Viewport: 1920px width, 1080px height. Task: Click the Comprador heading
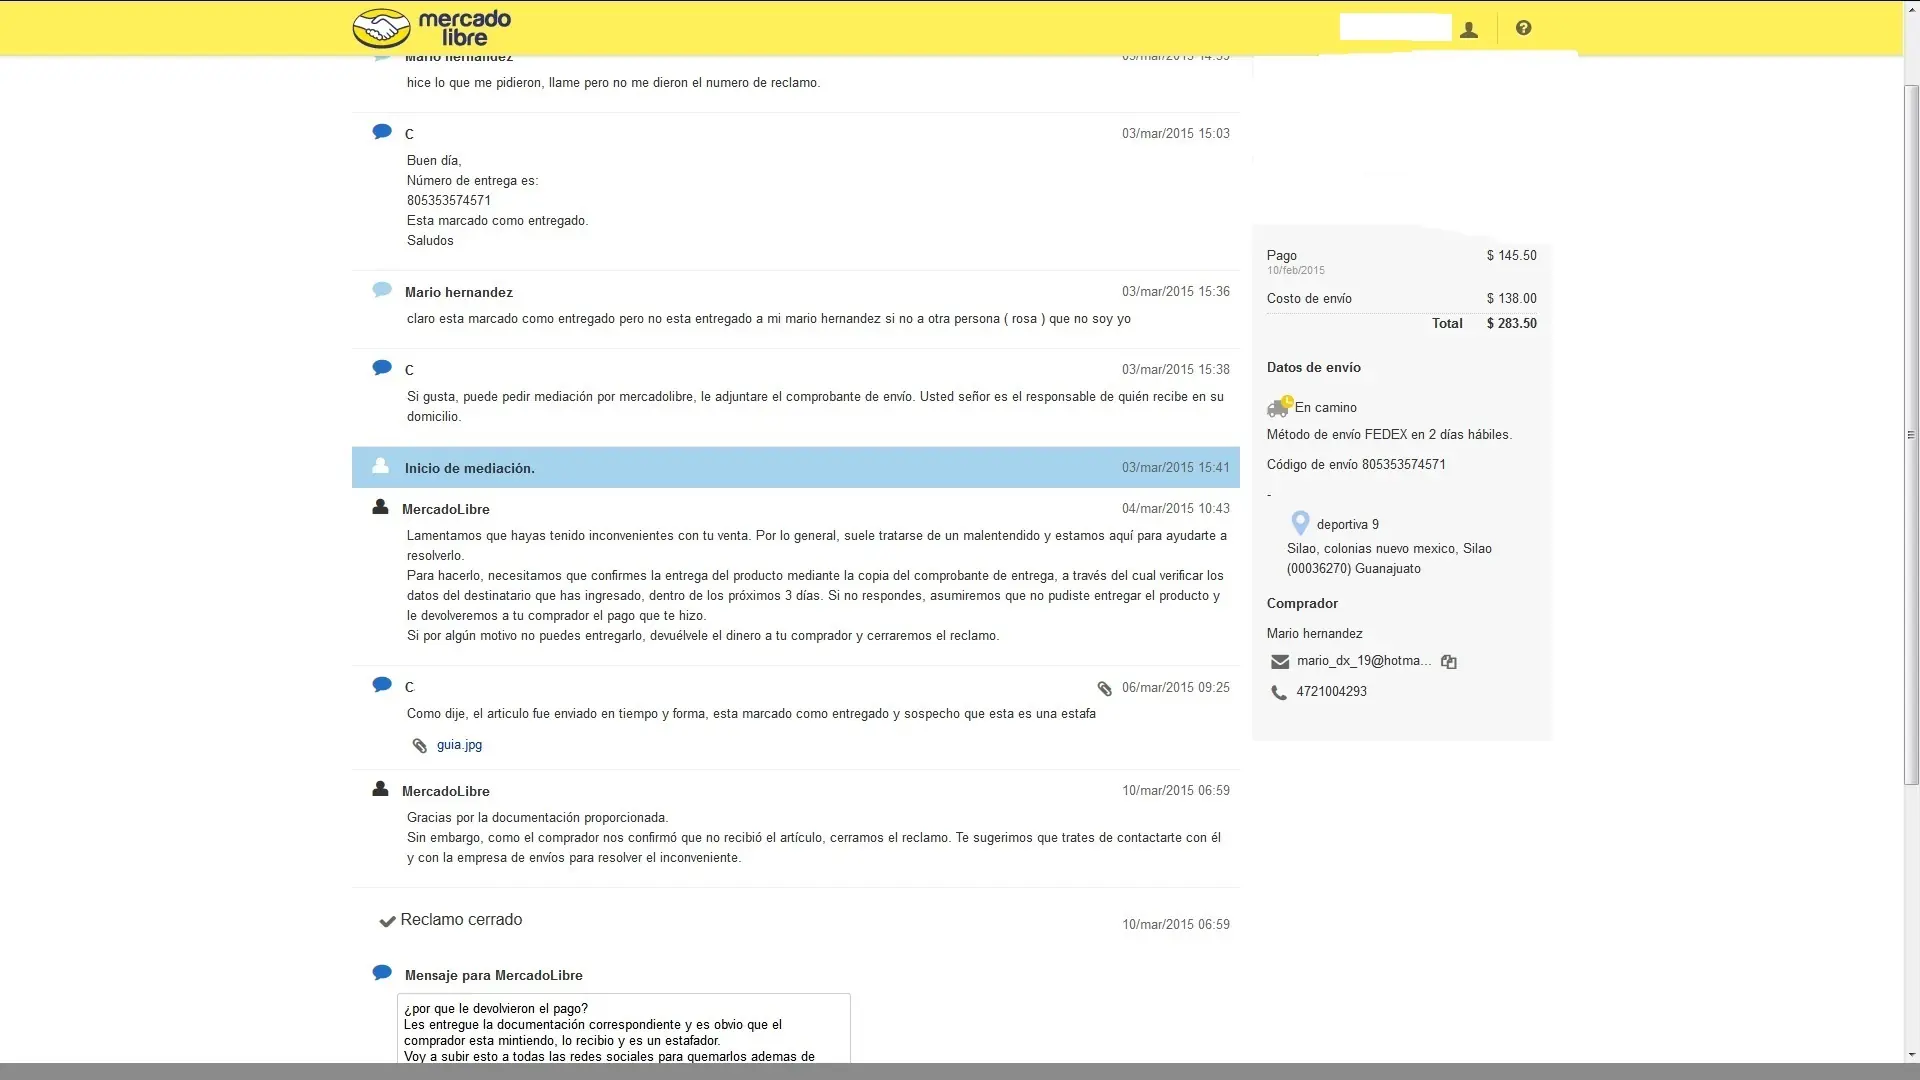[1302, 603]
